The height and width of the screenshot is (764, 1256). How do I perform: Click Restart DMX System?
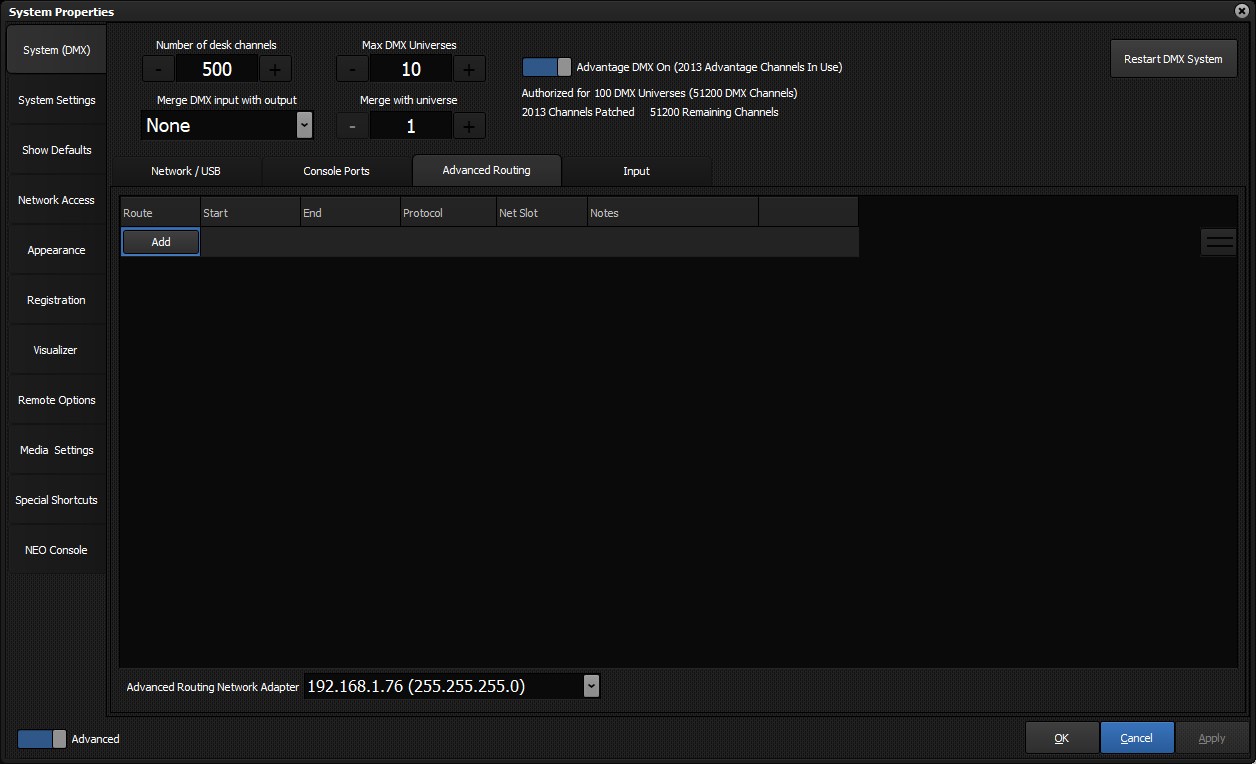pyautogui.click(x=1173, y=59)
